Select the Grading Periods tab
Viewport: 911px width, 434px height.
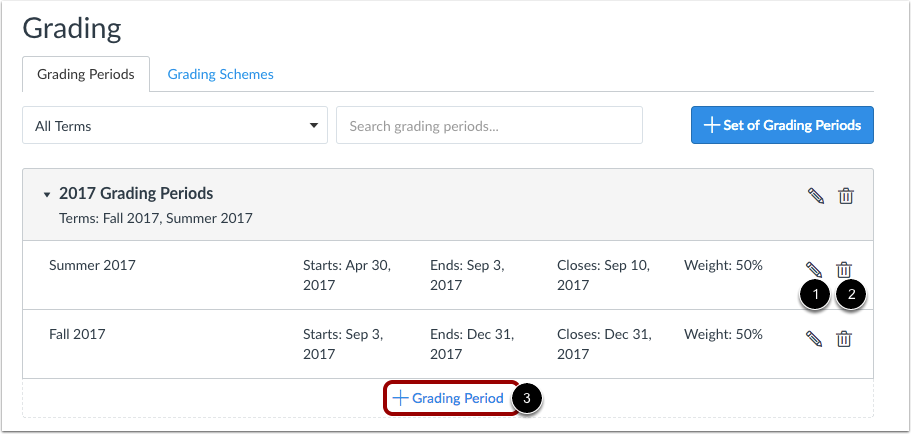(86, 74)
